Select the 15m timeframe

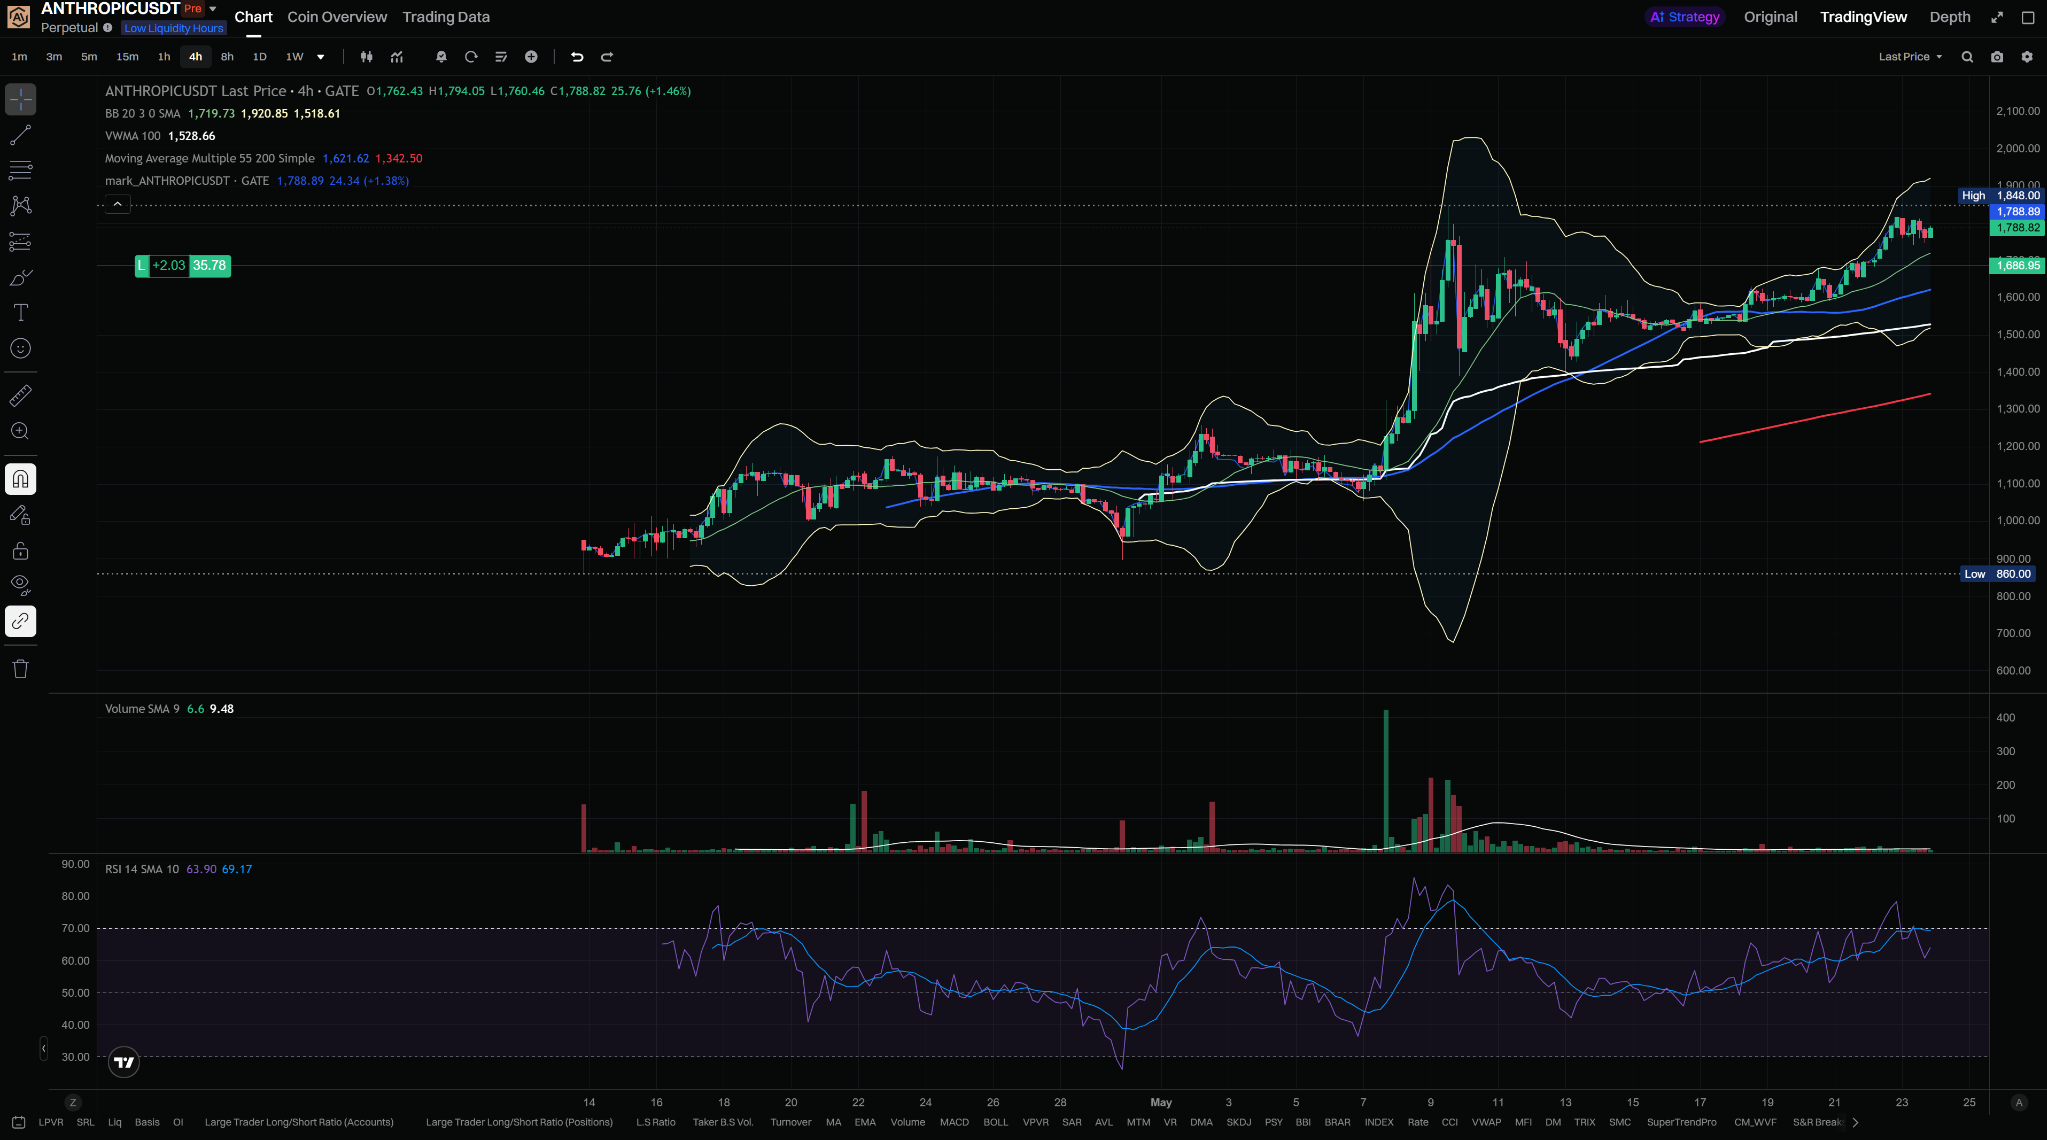(127, 57)
